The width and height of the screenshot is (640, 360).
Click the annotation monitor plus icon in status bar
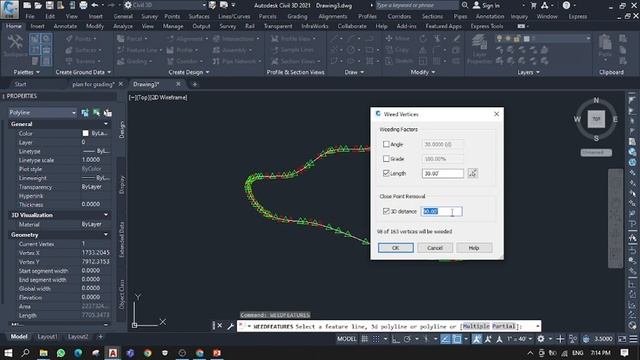tap(560, 339)
